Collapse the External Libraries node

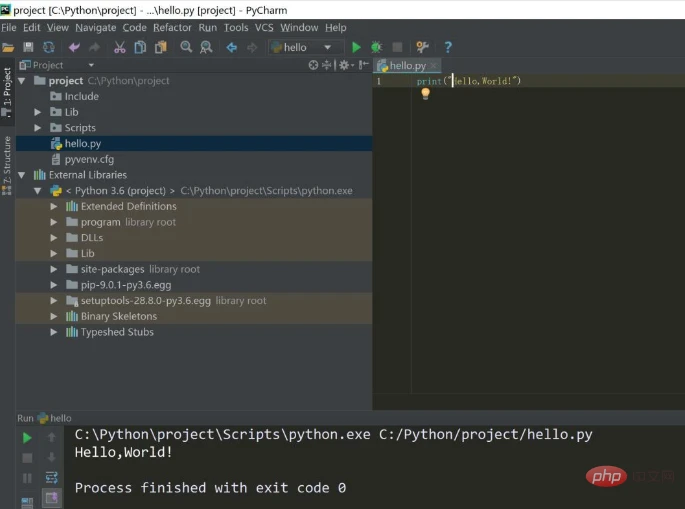[x=21, y=175]
